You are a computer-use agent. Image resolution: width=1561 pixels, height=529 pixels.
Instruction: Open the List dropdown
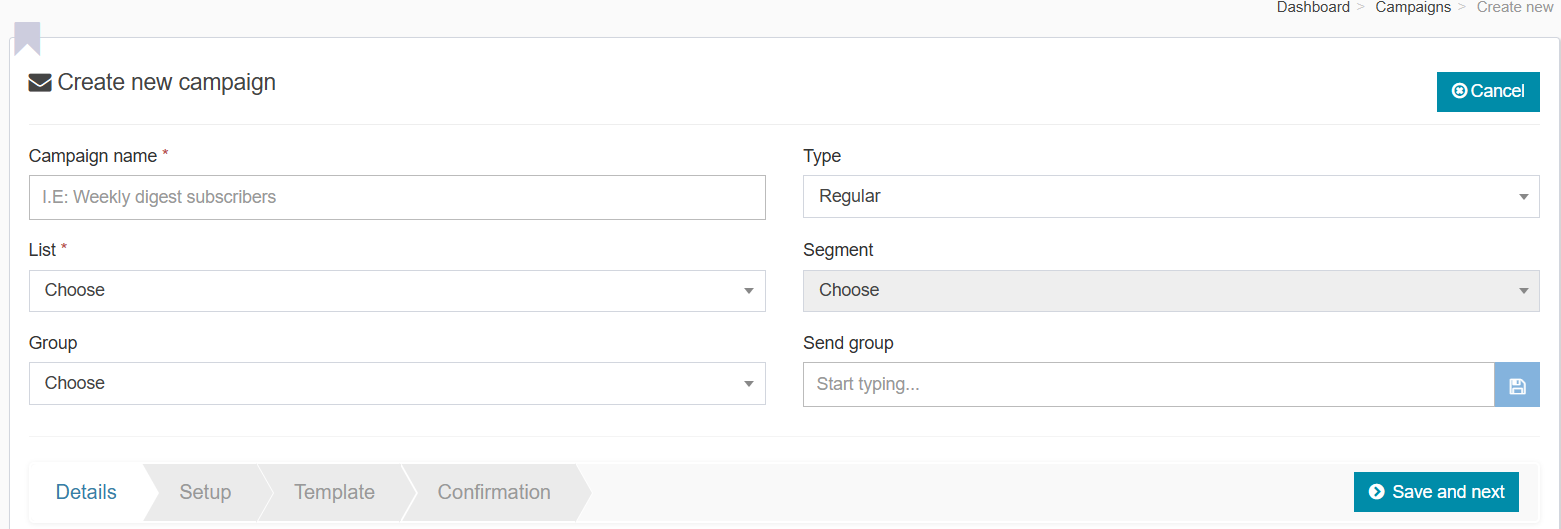point(397,290)
